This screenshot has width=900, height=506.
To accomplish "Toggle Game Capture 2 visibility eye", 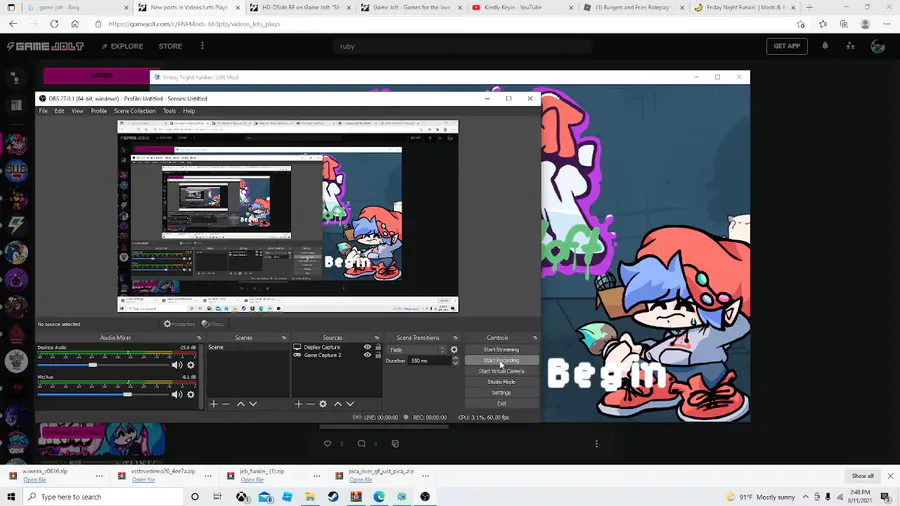I will point(367,355).
